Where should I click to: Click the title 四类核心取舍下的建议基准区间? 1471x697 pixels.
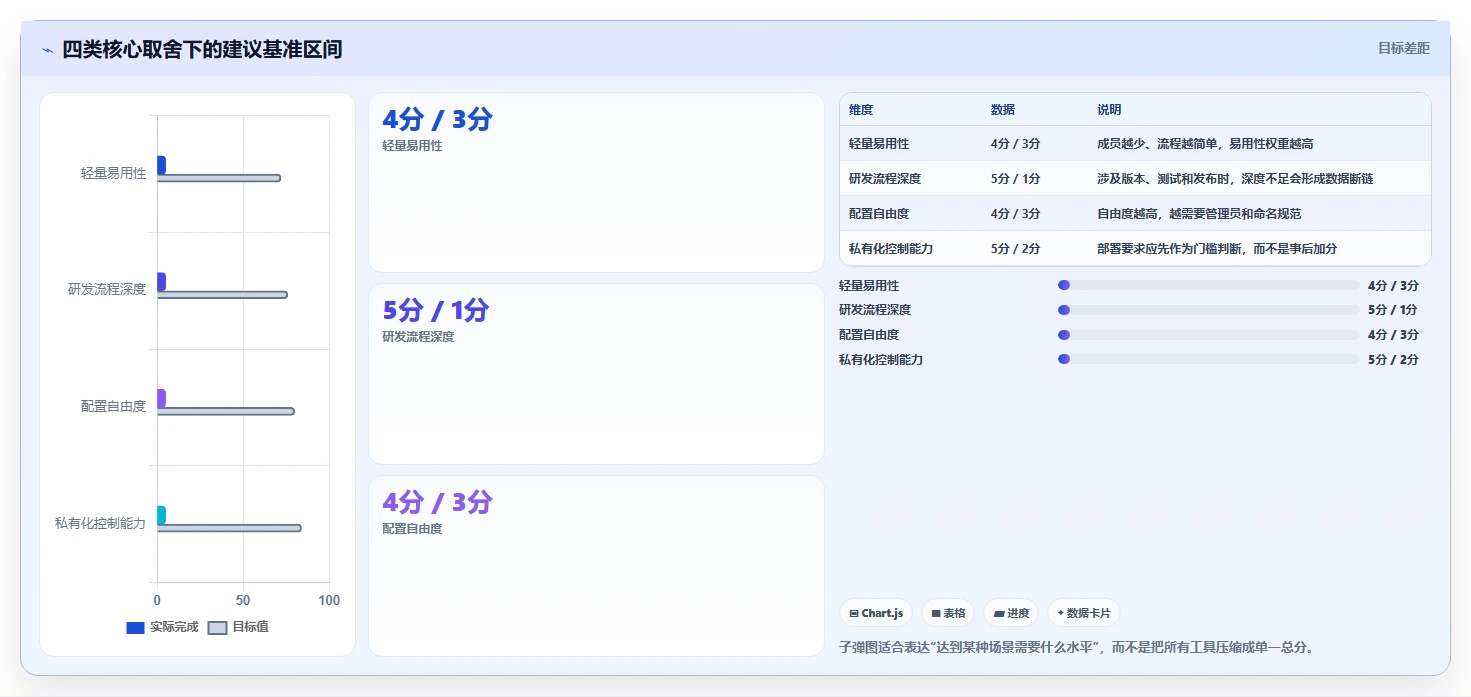tap(202, 49)
